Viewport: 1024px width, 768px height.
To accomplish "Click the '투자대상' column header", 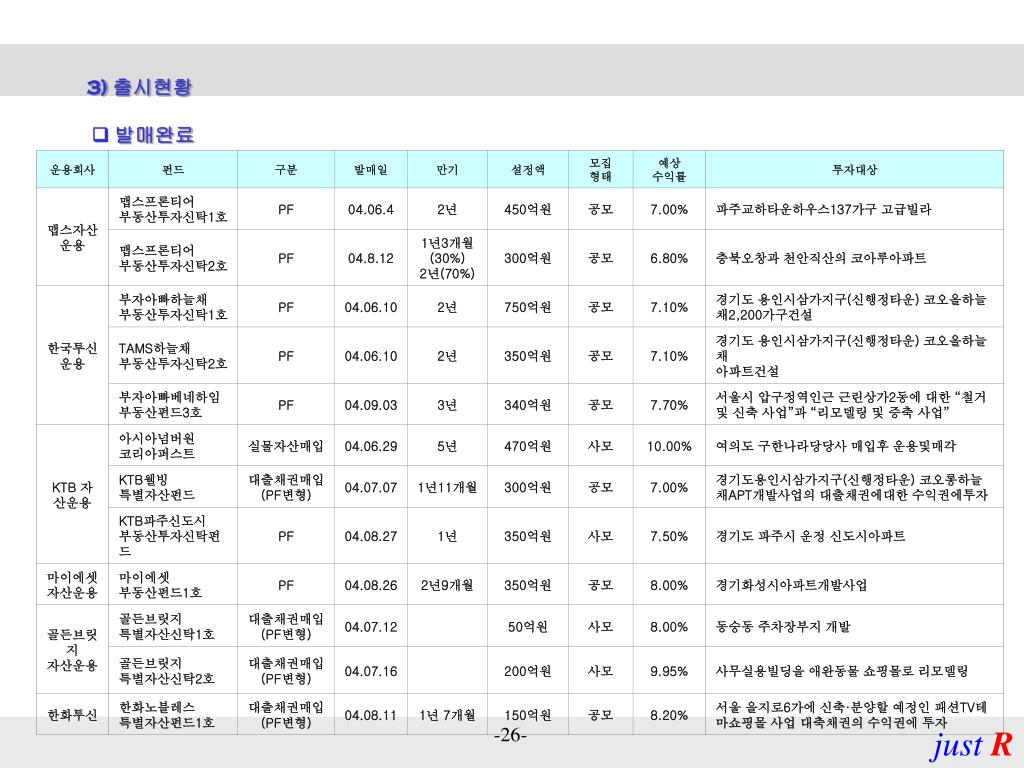I will click(854, 170).
